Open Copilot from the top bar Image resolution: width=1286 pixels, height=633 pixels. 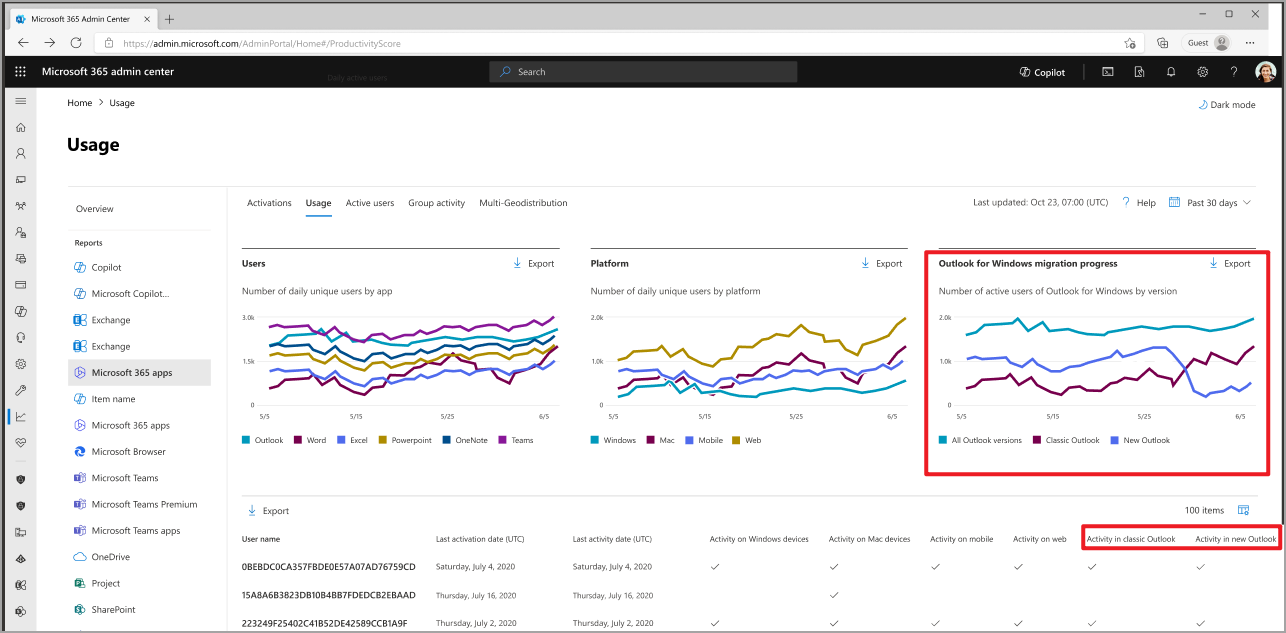coord(1042,71)
